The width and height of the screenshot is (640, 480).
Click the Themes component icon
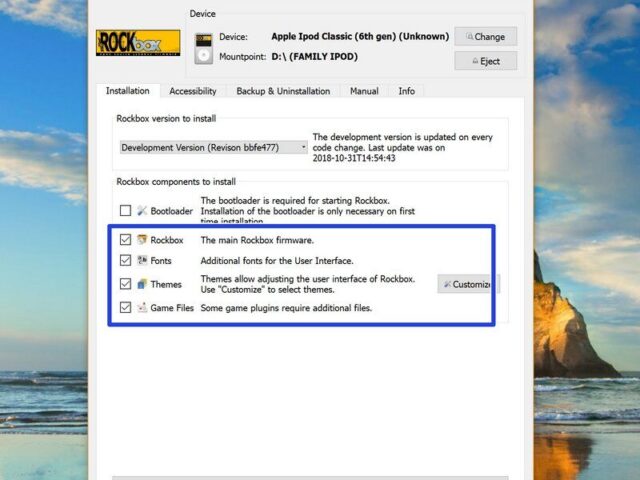click(x=142, y=284)
